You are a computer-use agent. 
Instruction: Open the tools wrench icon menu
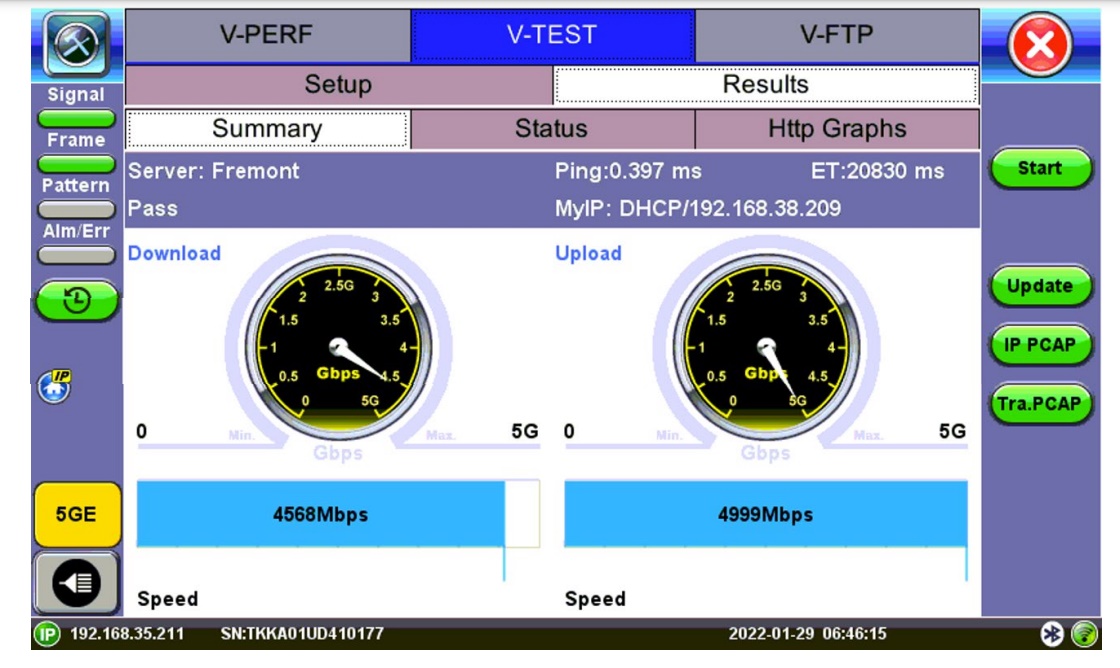click(76, 44)
